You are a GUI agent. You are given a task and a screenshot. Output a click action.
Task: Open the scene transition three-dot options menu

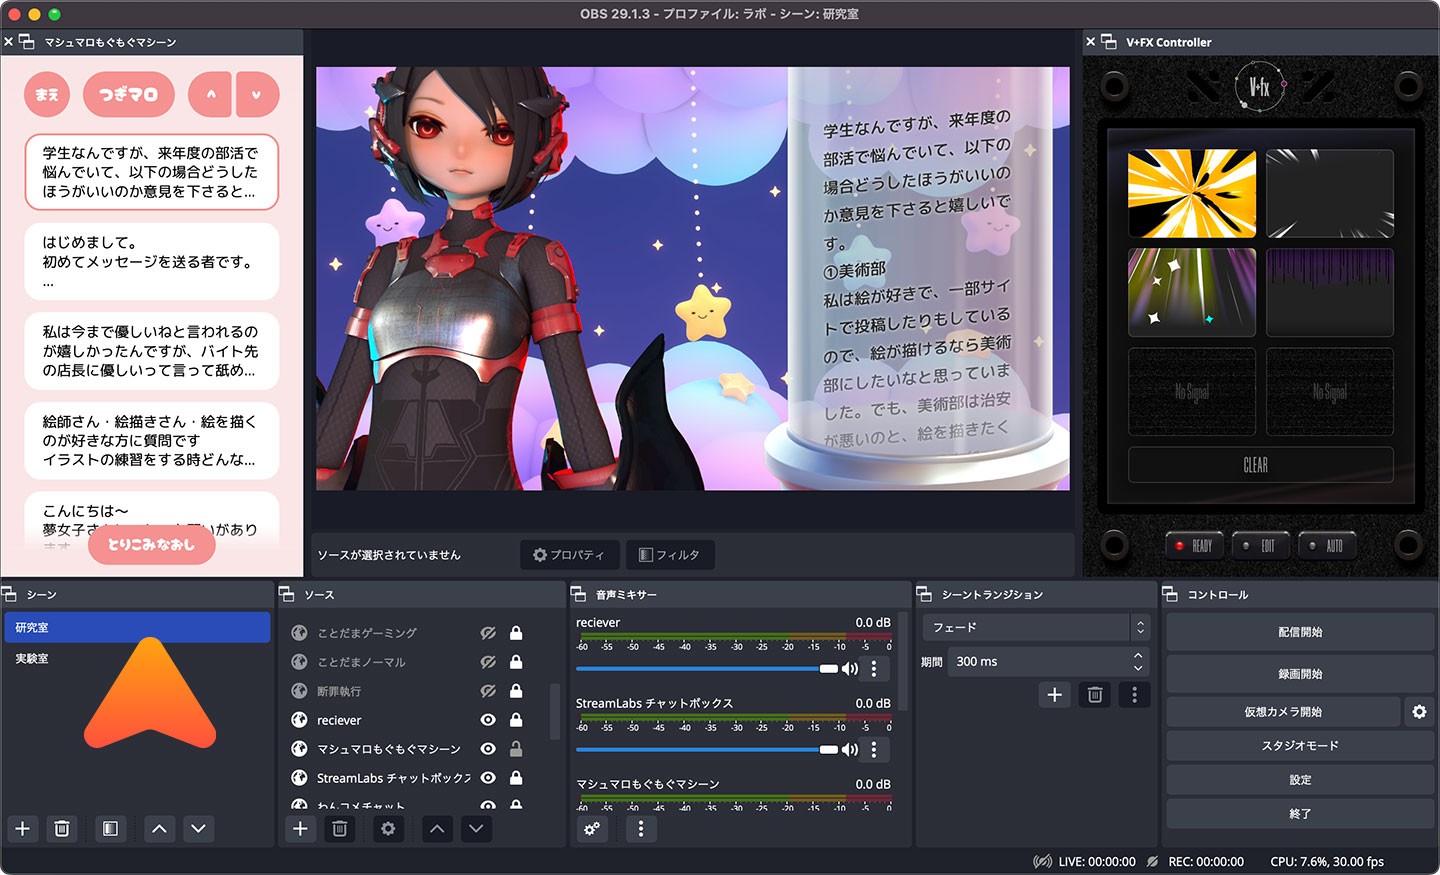[x=1133, y=694]
